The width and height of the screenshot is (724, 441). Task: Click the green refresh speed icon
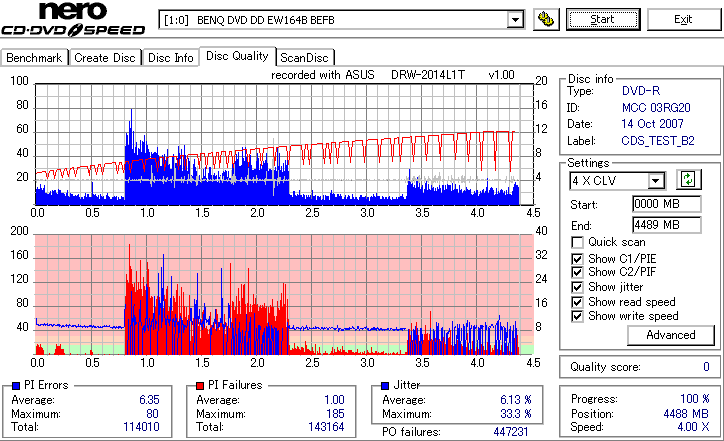688,179
